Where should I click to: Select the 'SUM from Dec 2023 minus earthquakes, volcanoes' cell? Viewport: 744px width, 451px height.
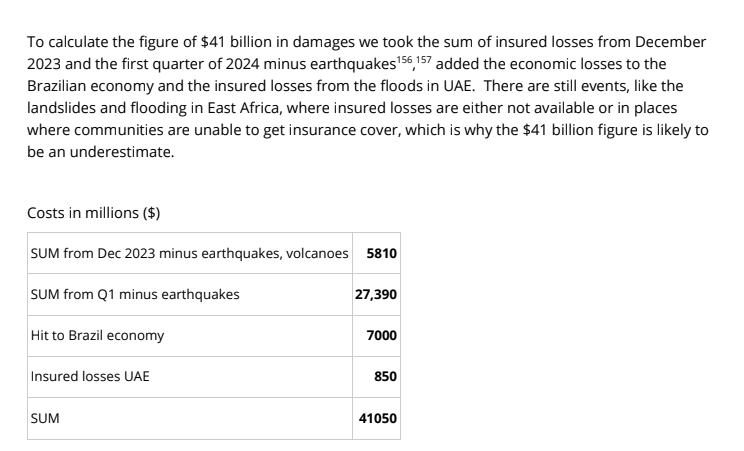(x=188, y=254)
